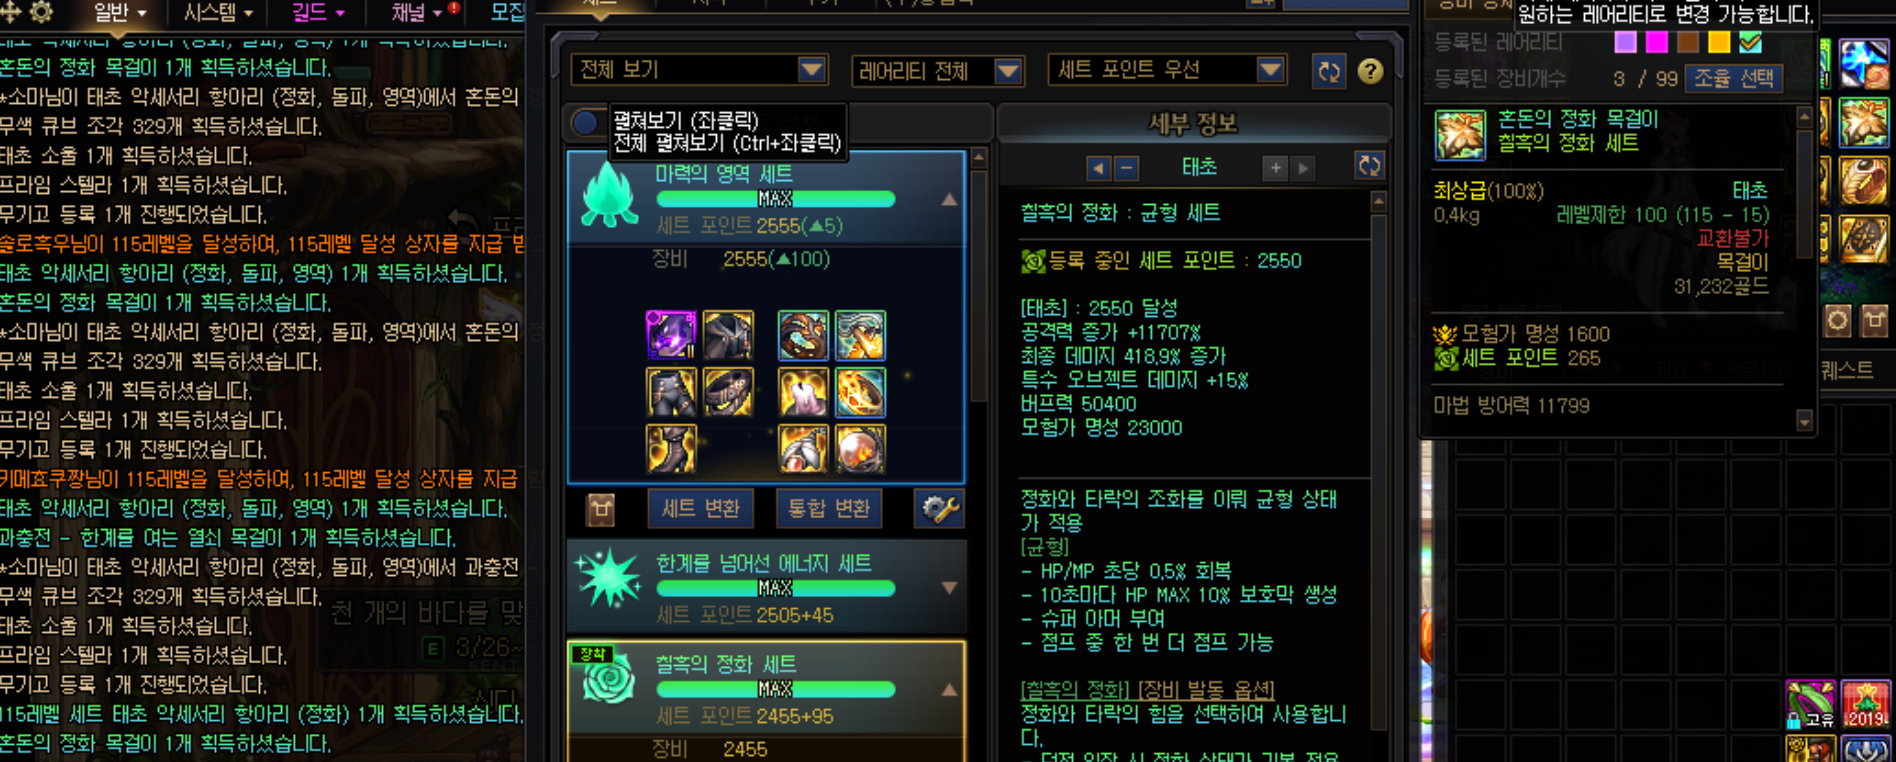
Task: Click the chest icon left of 세트 변환
Action: click(600, 509)
